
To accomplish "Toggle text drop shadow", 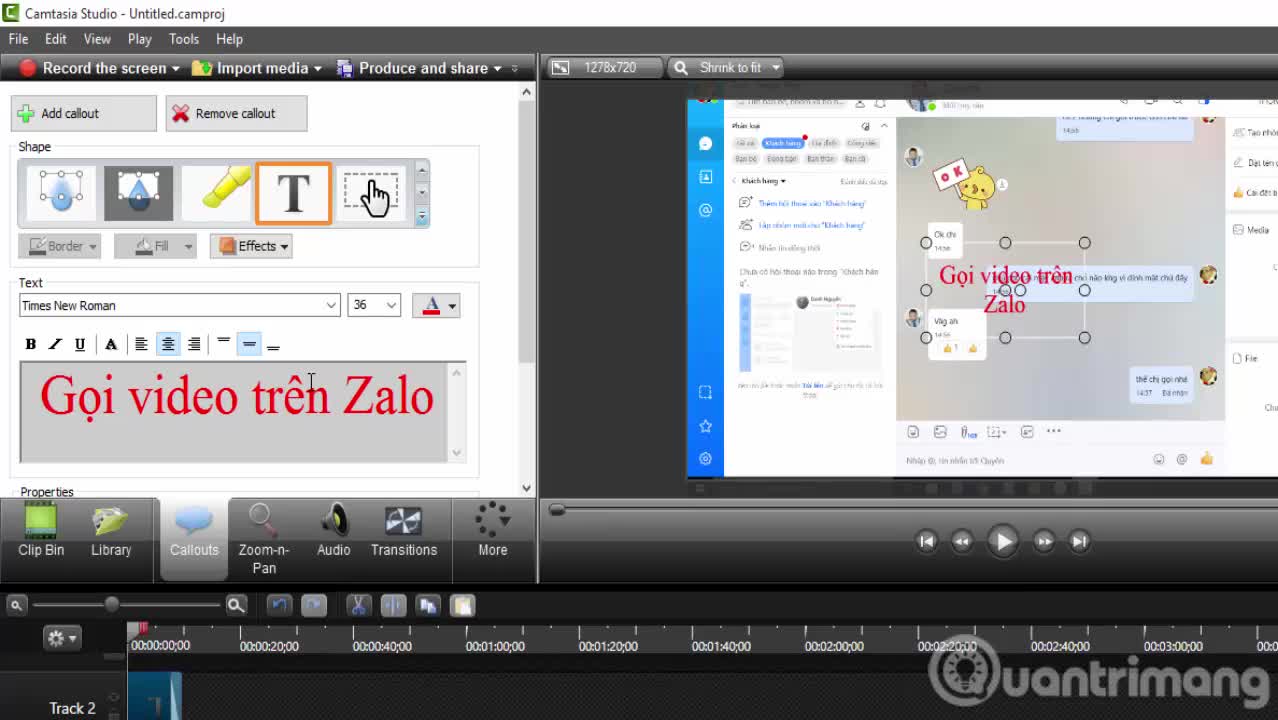I will tap(111, 344).
